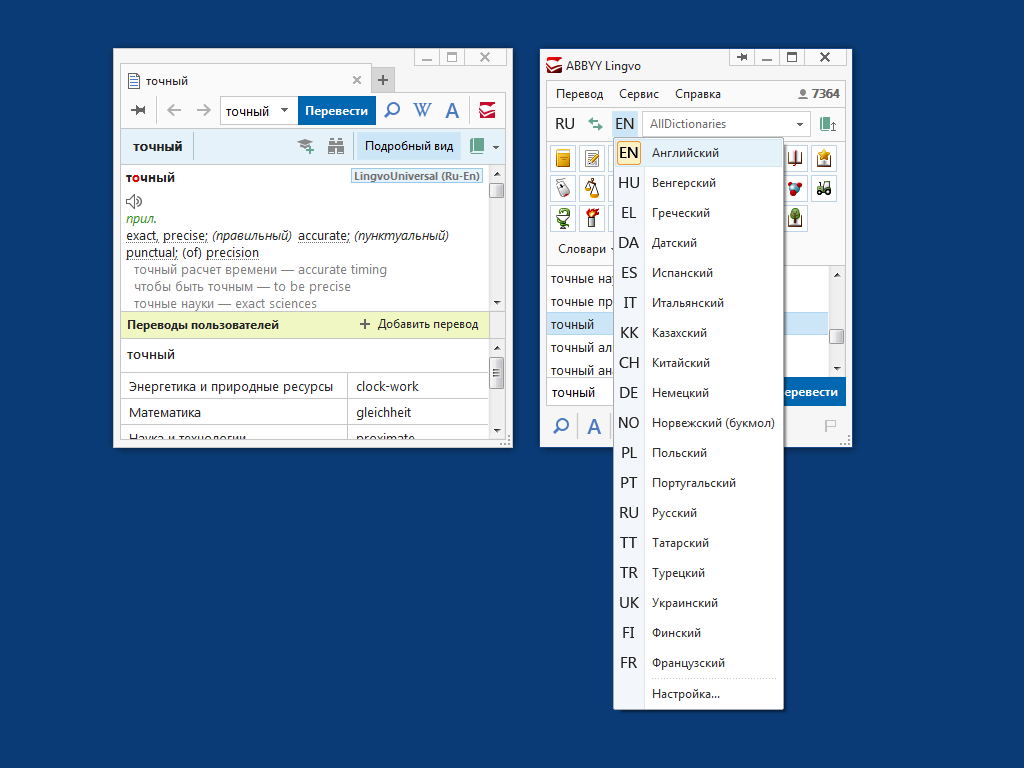Select Немецкий from the language list
Screen dimensions: 1024x768
click(x=680, y=393)
